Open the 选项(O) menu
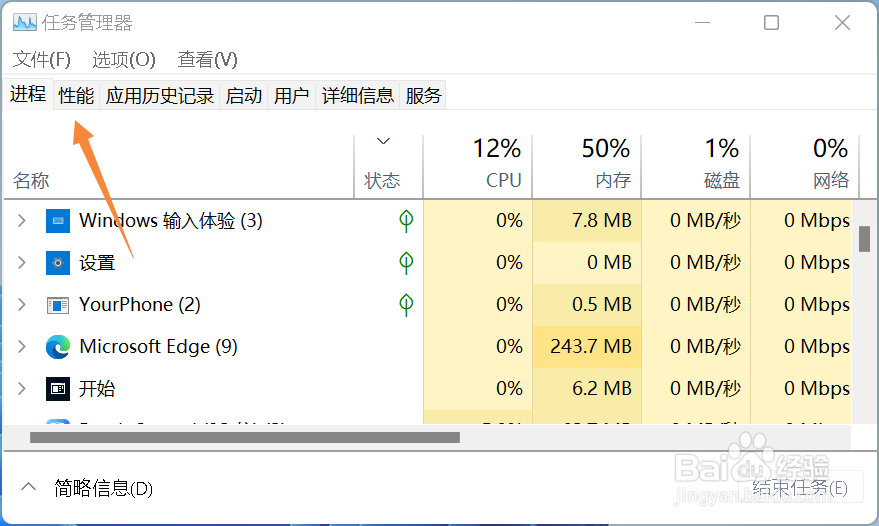Screen dimensions: 879x526 point(123,59)
